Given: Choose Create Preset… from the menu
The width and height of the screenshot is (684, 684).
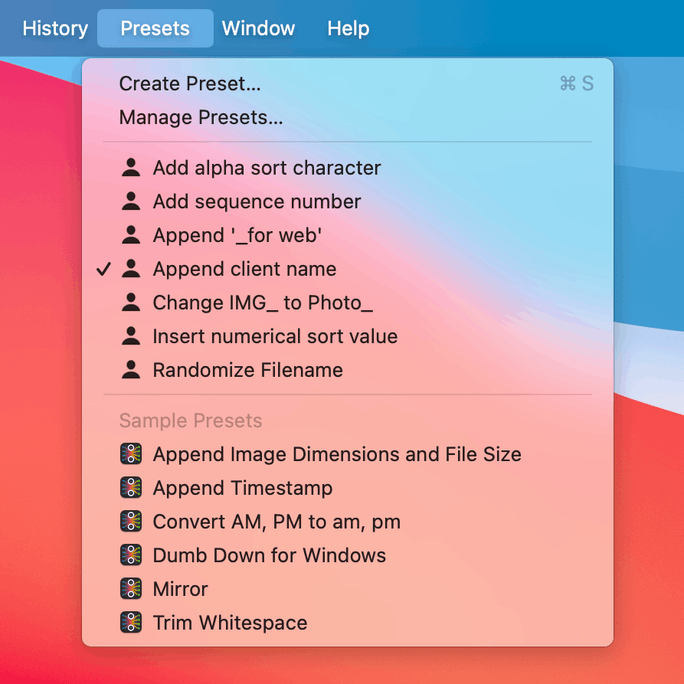Looking at the screenshot, I should 190,84.
